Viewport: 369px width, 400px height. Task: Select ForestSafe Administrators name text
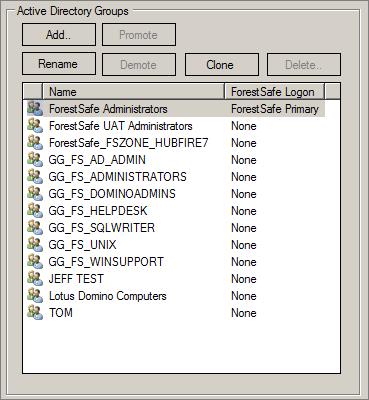108,109
